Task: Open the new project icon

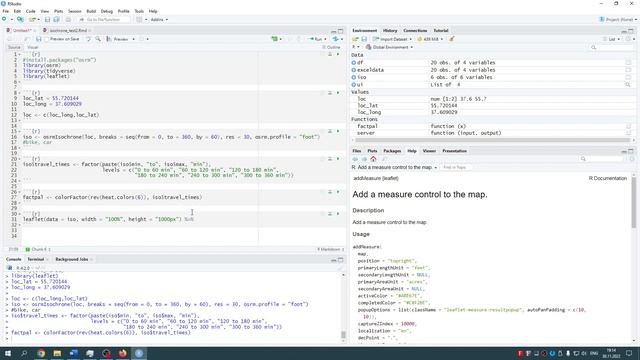Action: click(20, 19)
